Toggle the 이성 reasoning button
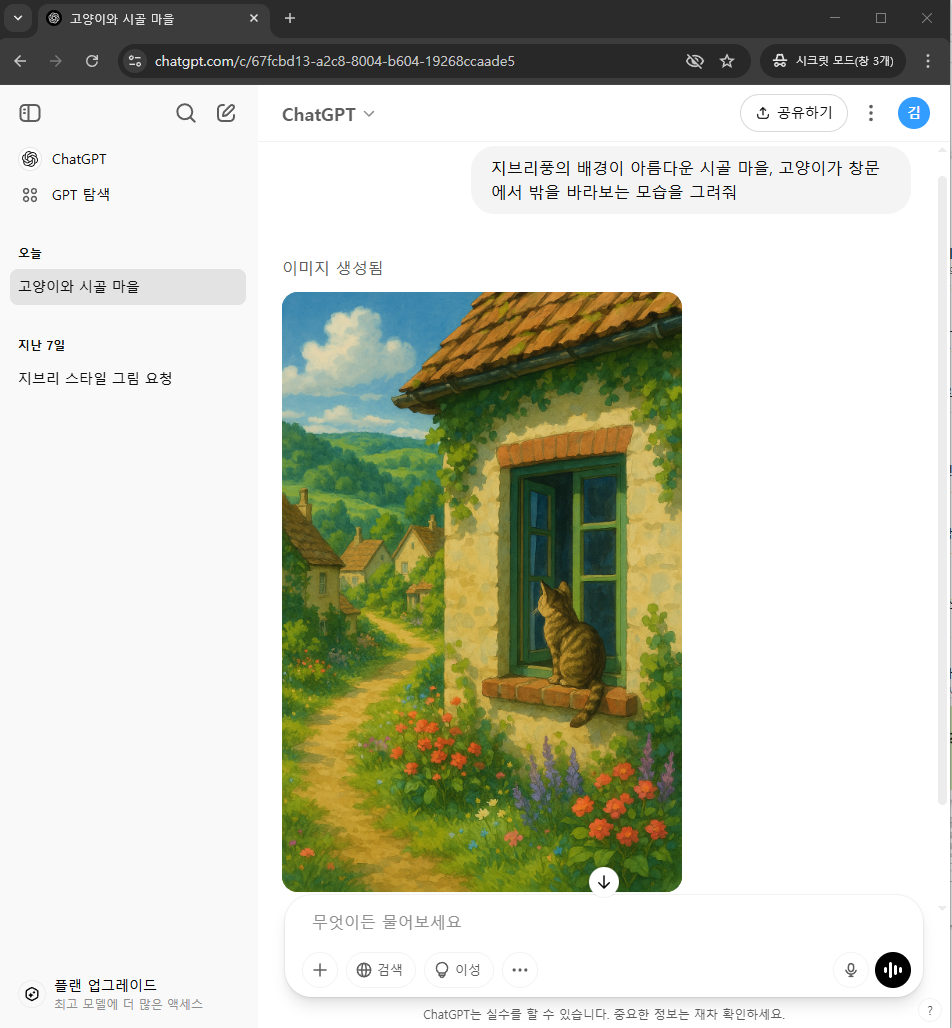This screenshot has width=952, height=1028. pos(458,970)
